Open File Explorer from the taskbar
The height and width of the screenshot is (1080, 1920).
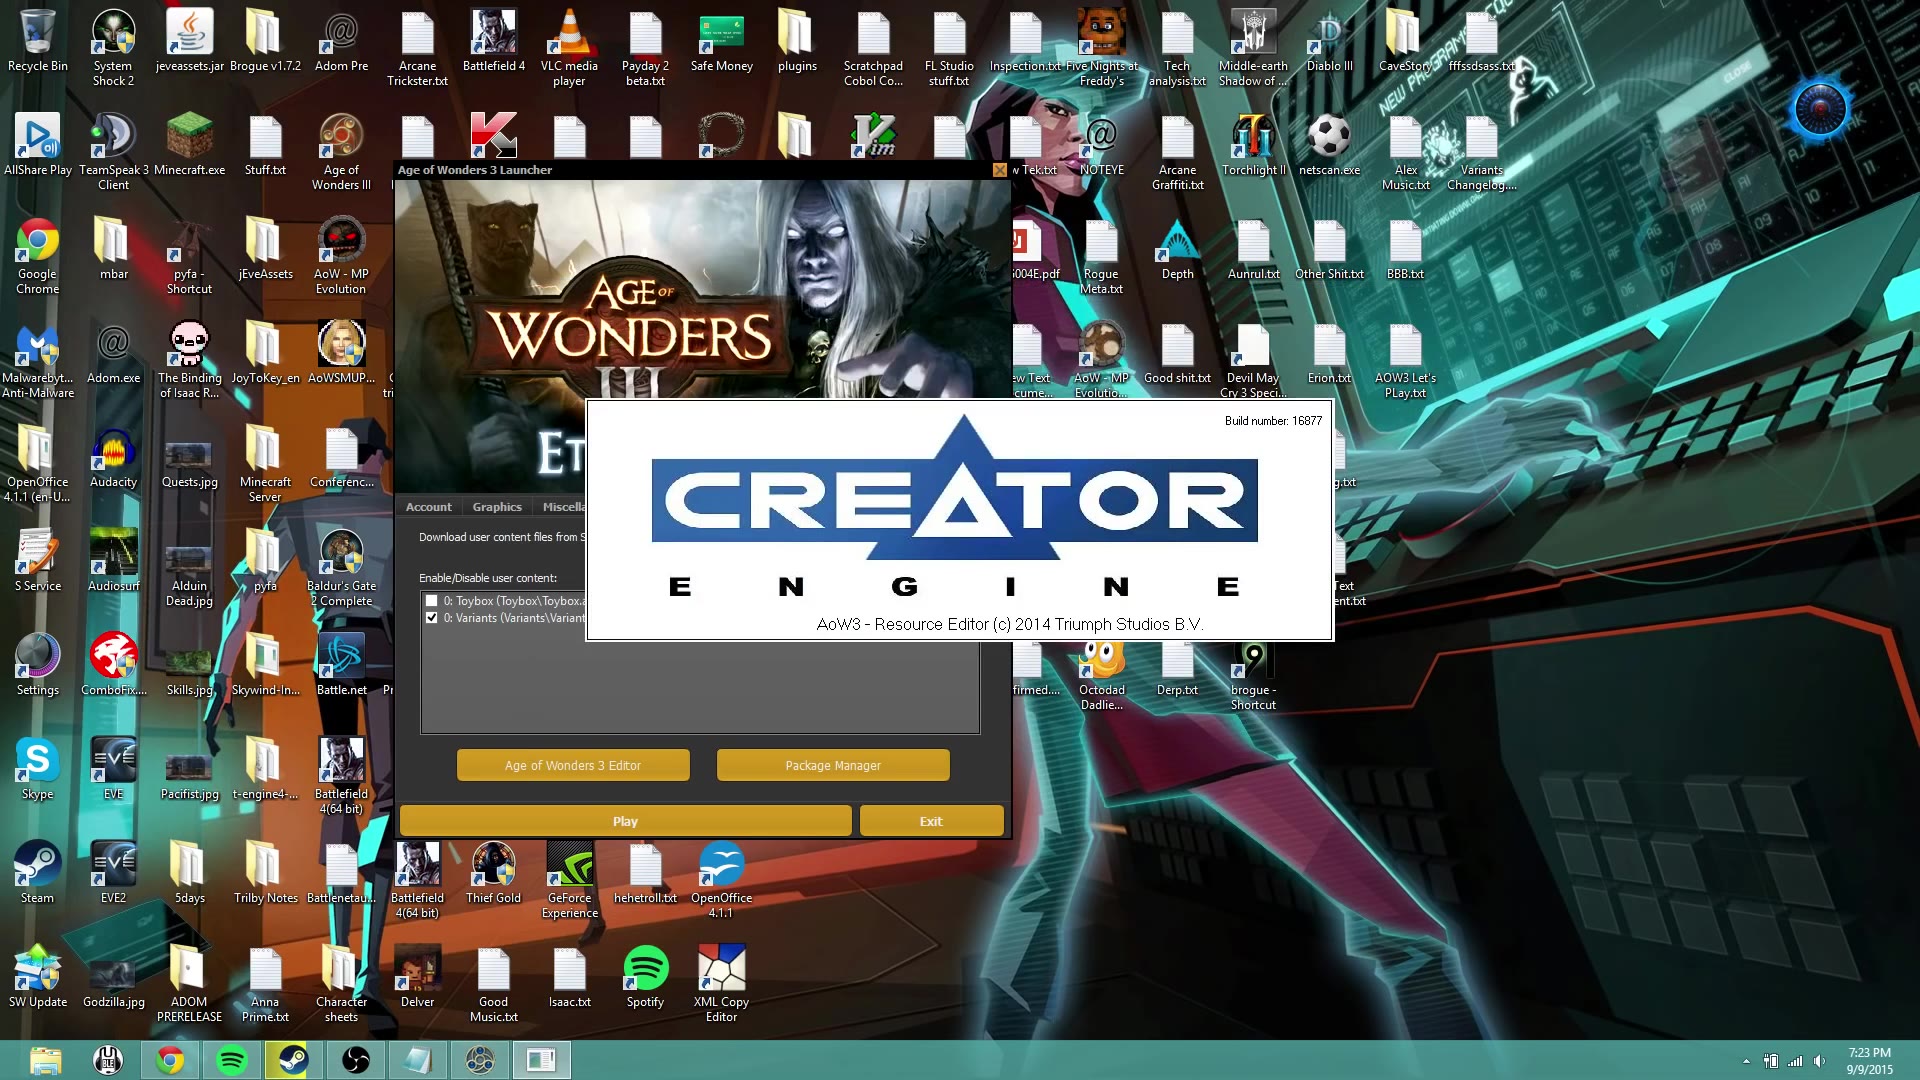pyautogui.click(x=46, y=1060)
